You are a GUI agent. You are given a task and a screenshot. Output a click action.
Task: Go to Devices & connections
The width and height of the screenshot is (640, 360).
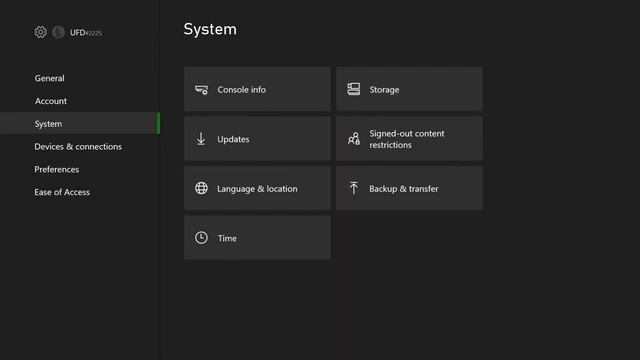(x=78, y=147)
